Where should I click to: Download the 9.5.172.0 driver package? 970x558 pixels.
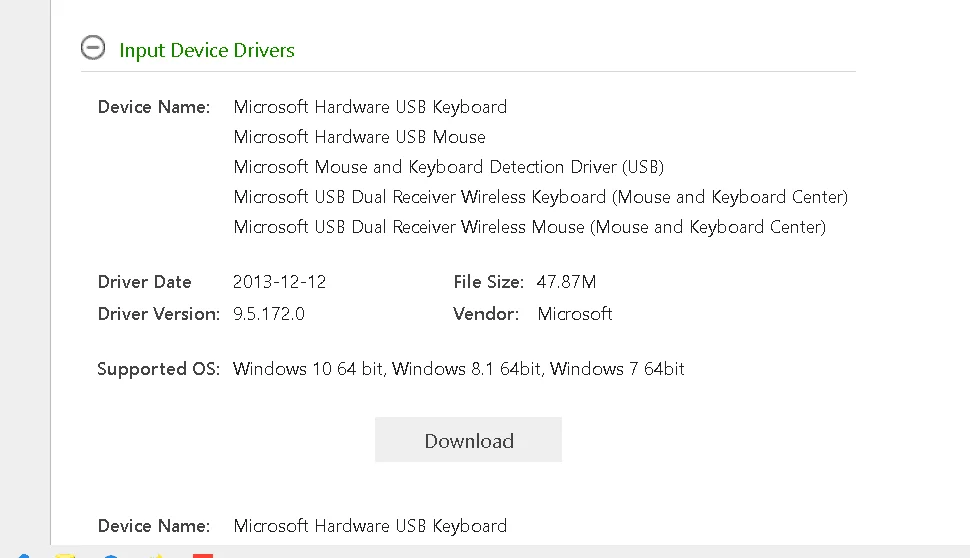tap(468, 440)
